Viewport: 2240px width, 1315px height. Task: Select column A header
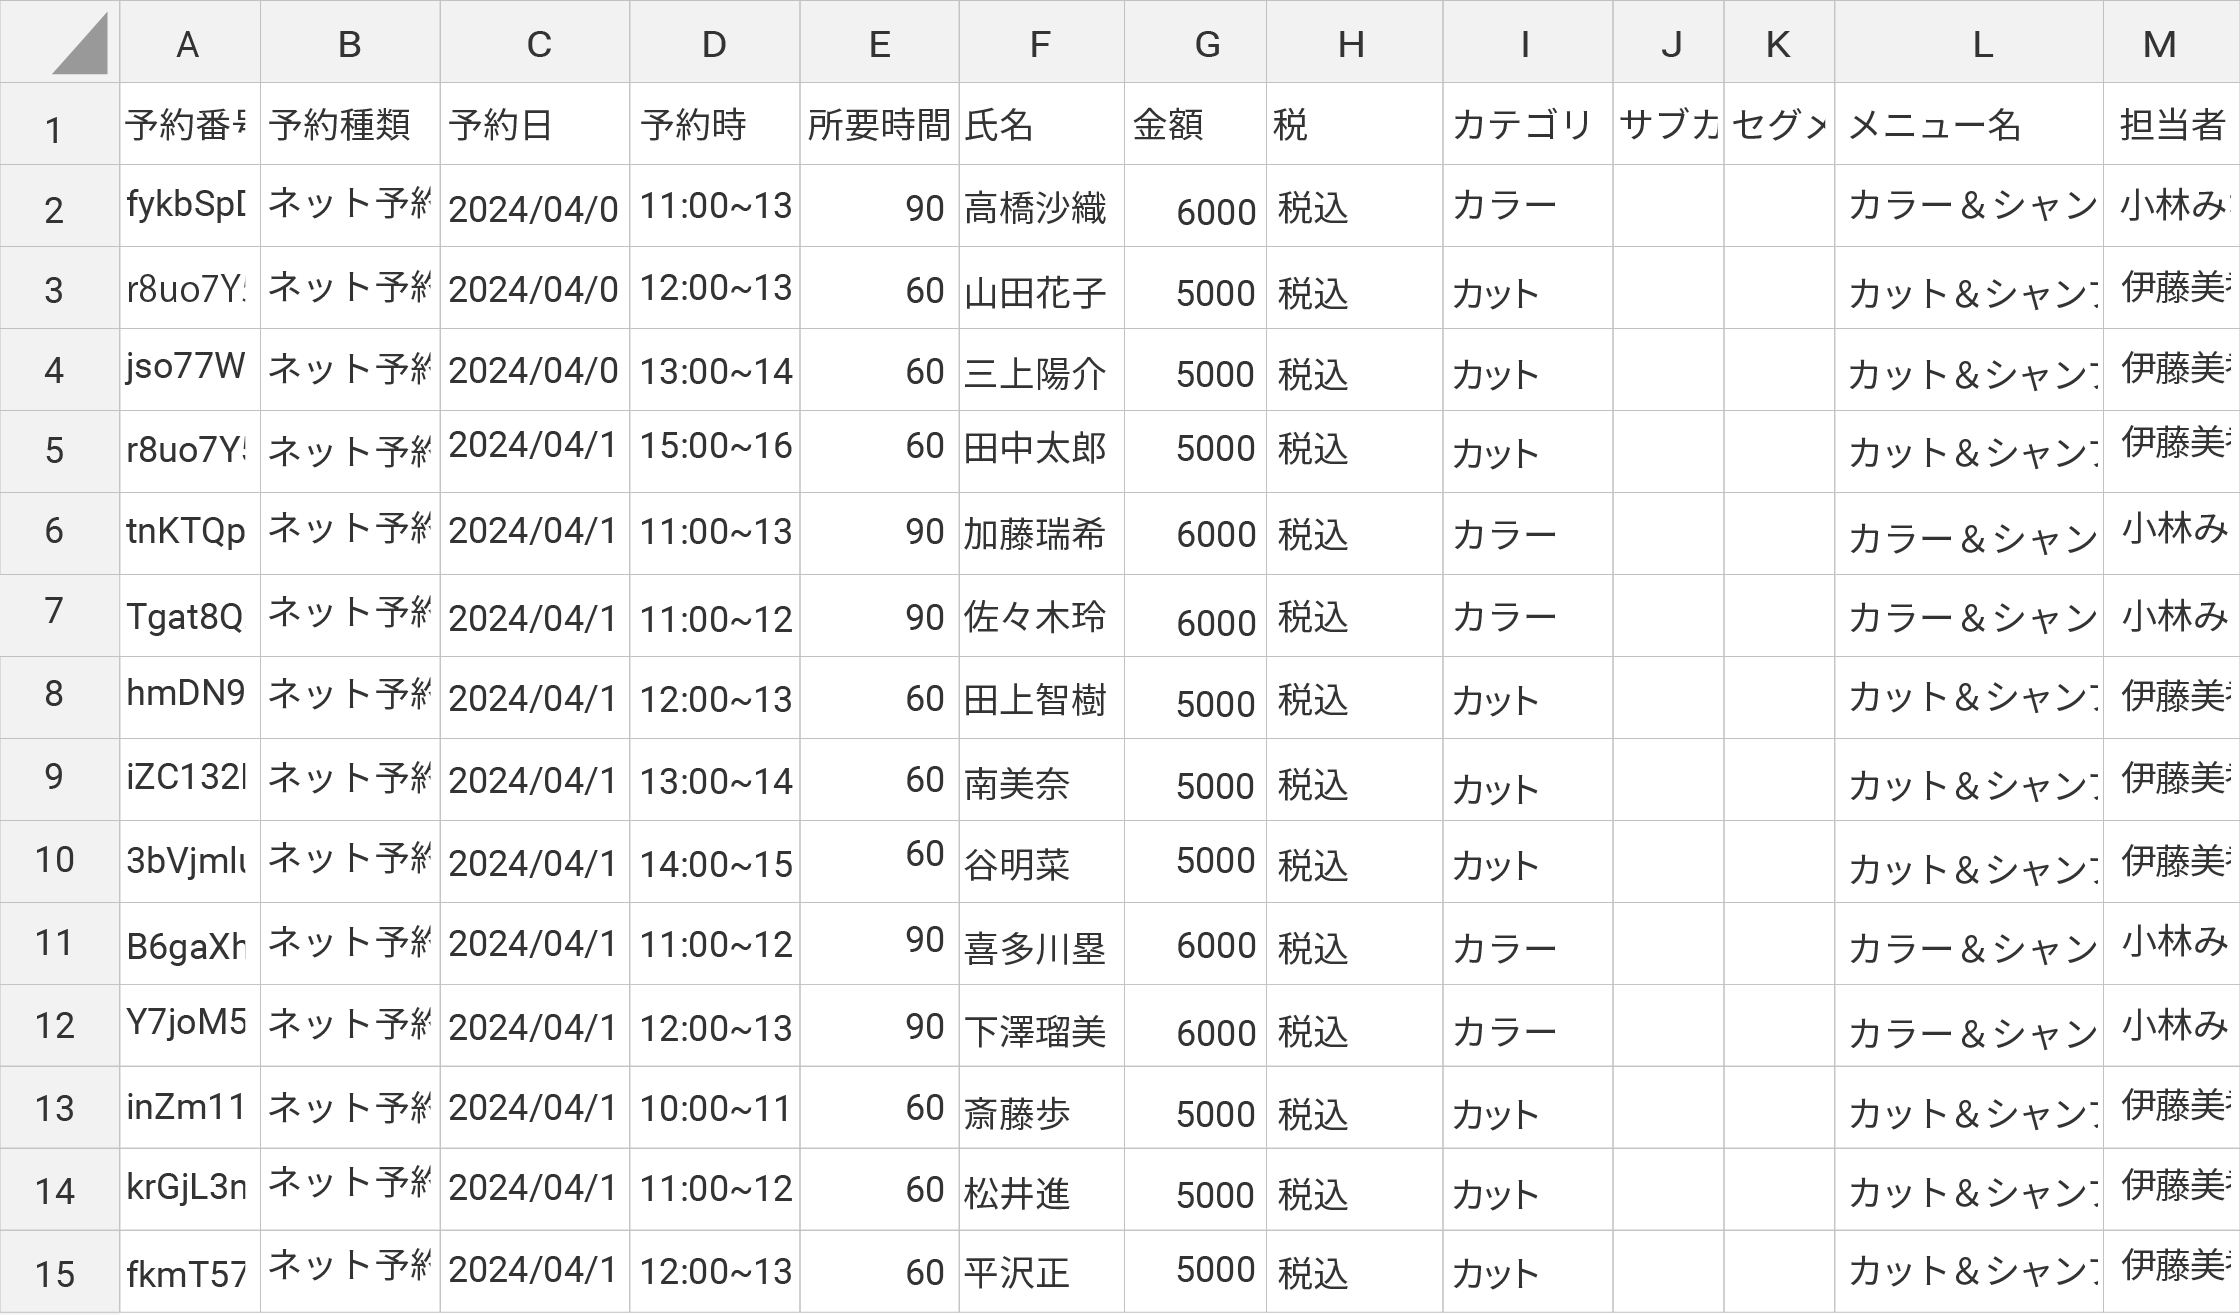[188, 45]
